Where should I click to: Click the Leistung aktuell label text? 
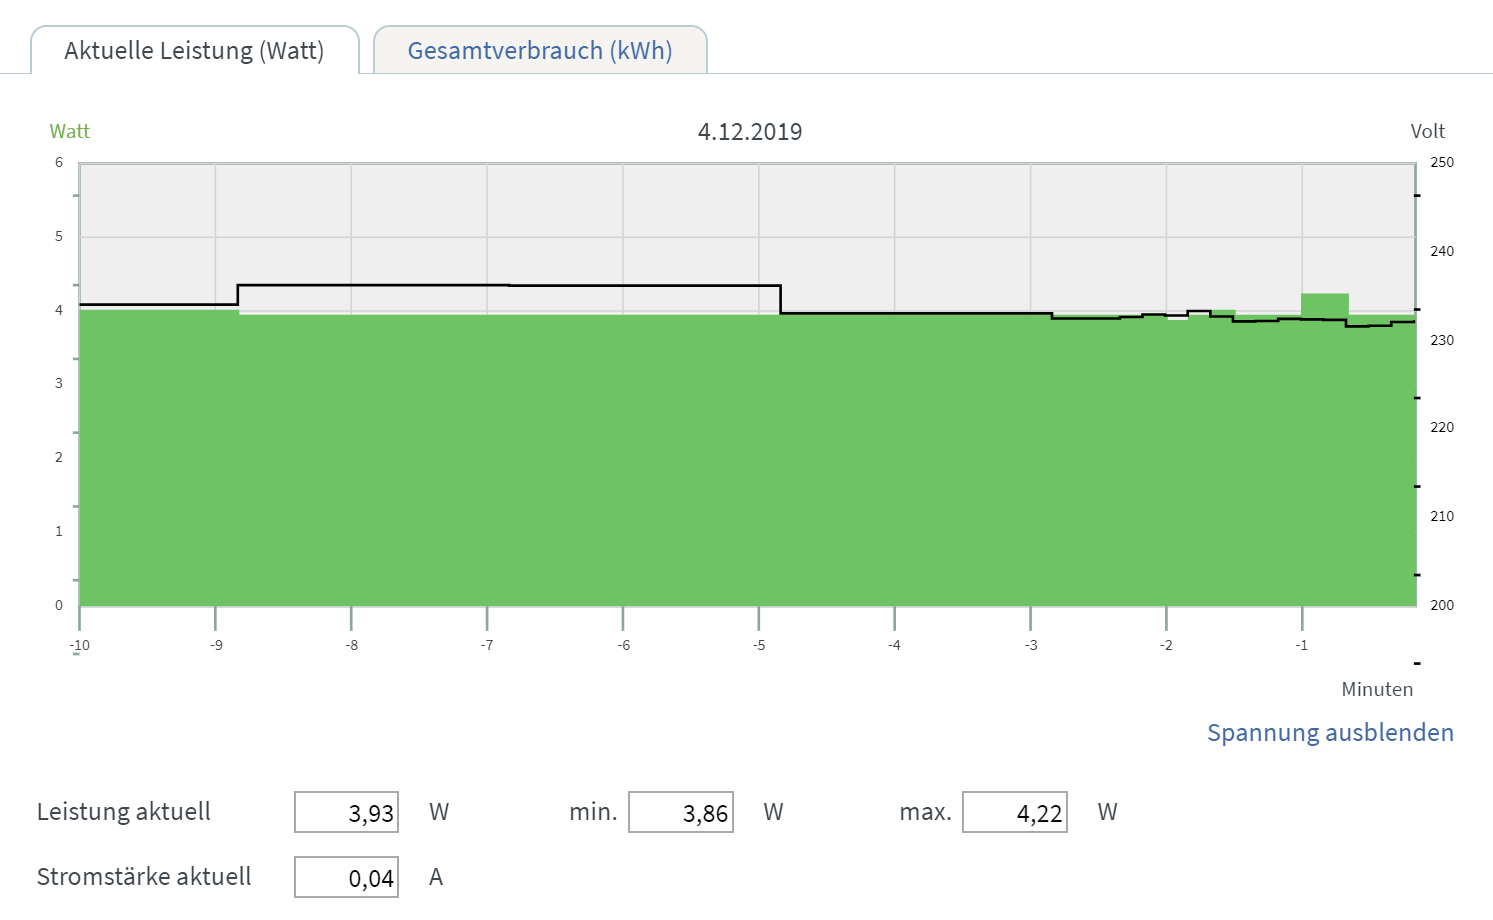click(124, 812)
